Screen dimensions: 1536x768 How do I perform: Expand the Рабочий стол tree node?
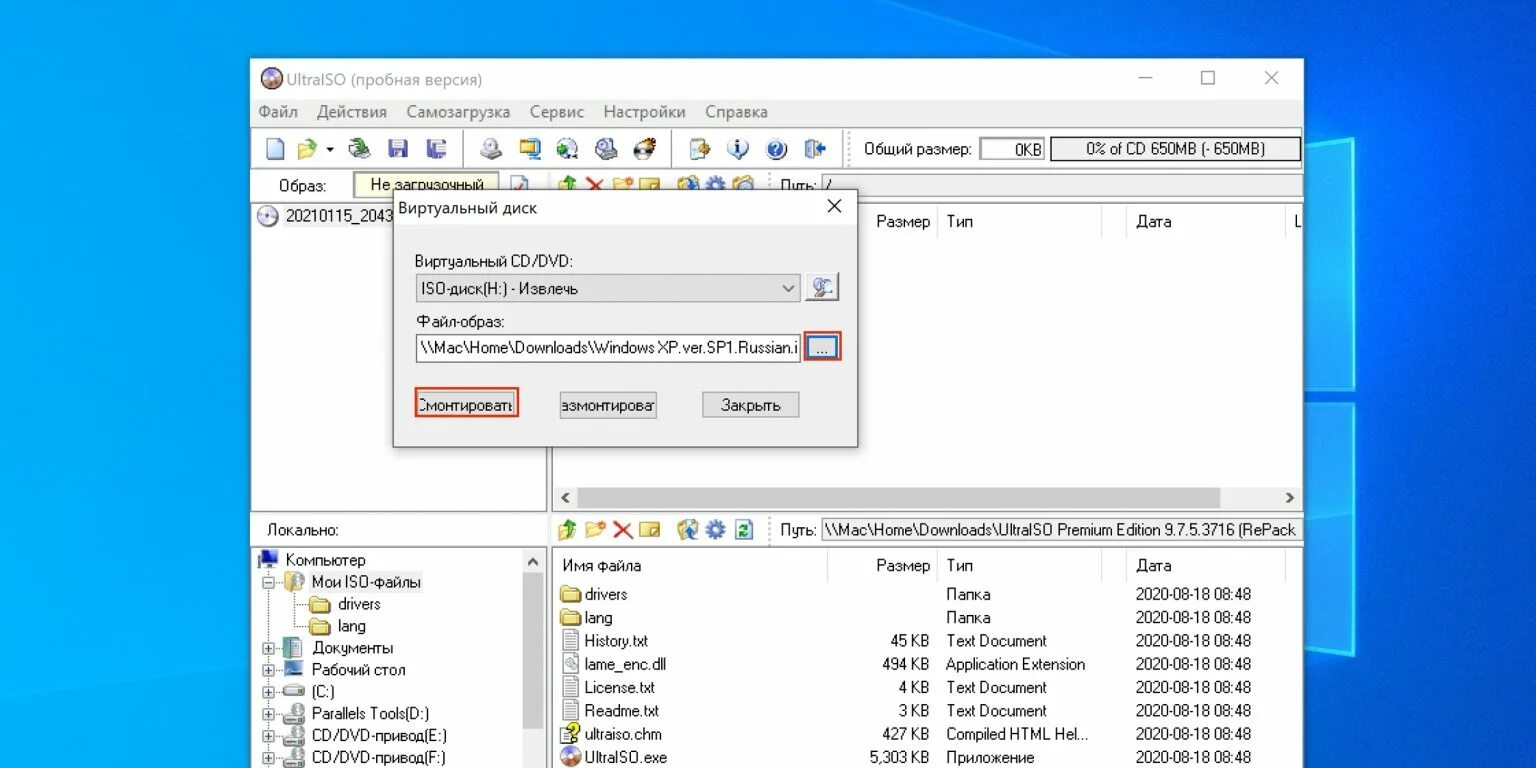[268, 670]
